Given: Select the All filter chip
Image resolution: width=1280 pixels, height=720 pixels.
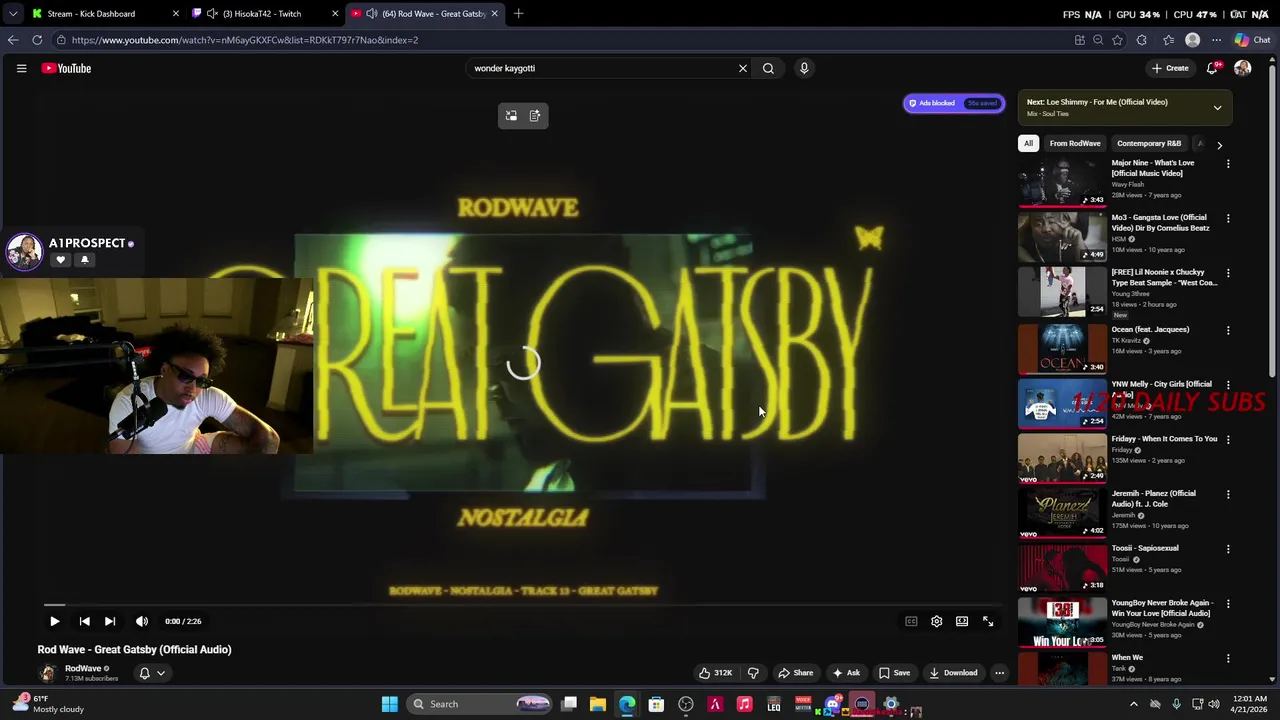Looking at the screenshot, I should (x=1028, y=143).
